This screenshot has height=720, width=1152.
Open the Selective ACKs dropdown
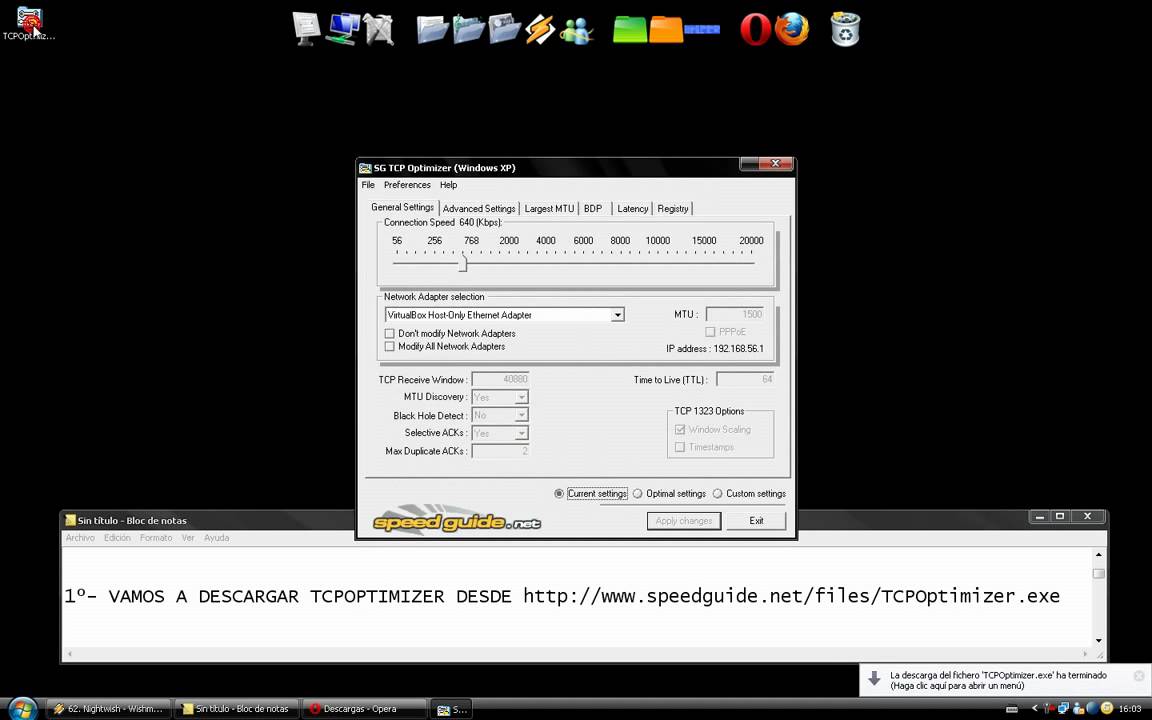tap(521, 433)
